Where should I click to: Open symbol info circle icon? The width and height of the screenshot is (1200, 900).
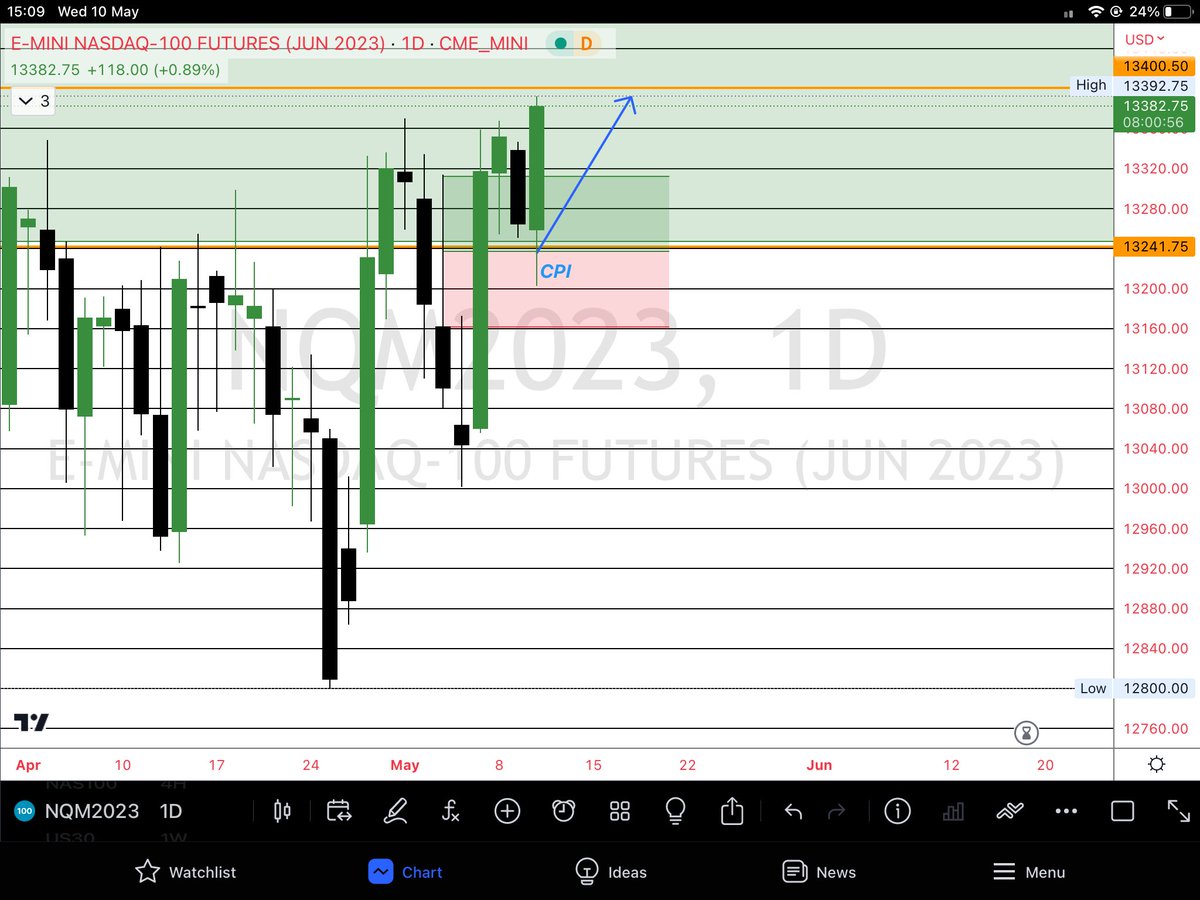(897, 811)
